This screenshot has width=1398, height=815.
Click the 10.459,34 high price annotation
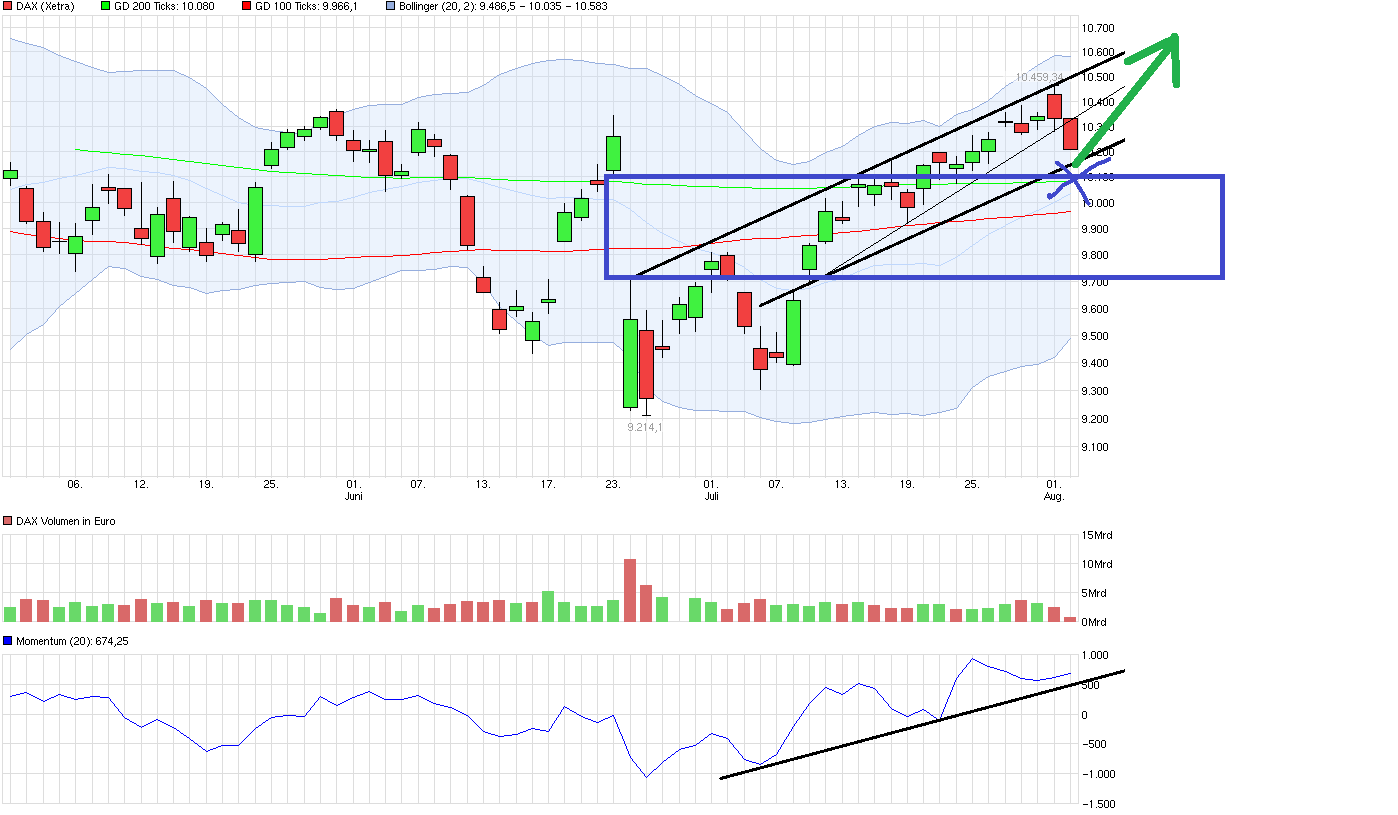click(x=1039, y=77)
